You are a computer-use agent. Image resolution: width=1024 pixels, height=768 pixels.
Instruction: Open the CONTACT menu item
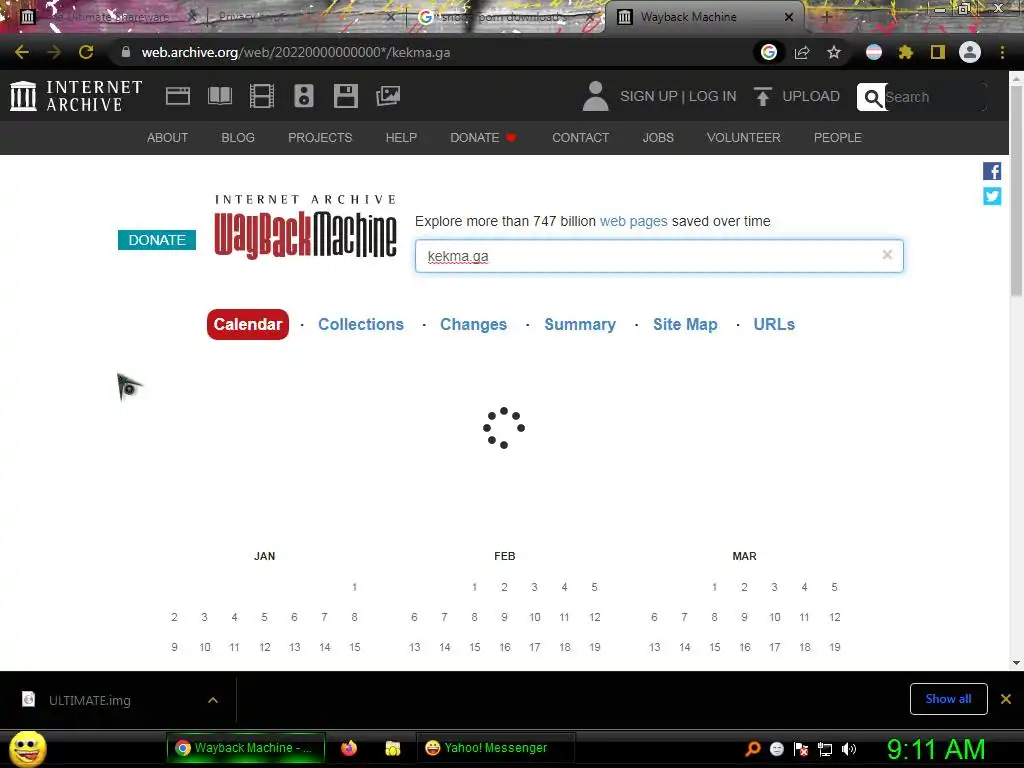[x=581, y=138]
